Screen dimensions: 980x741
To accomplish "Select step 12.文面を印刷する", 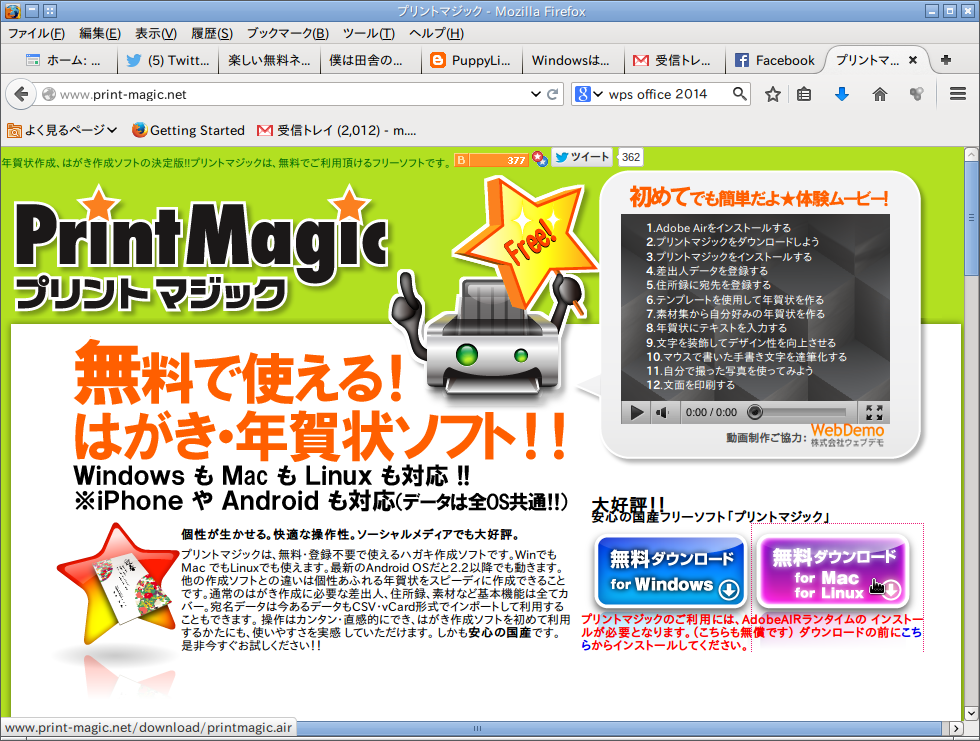I will pos(691,385).
